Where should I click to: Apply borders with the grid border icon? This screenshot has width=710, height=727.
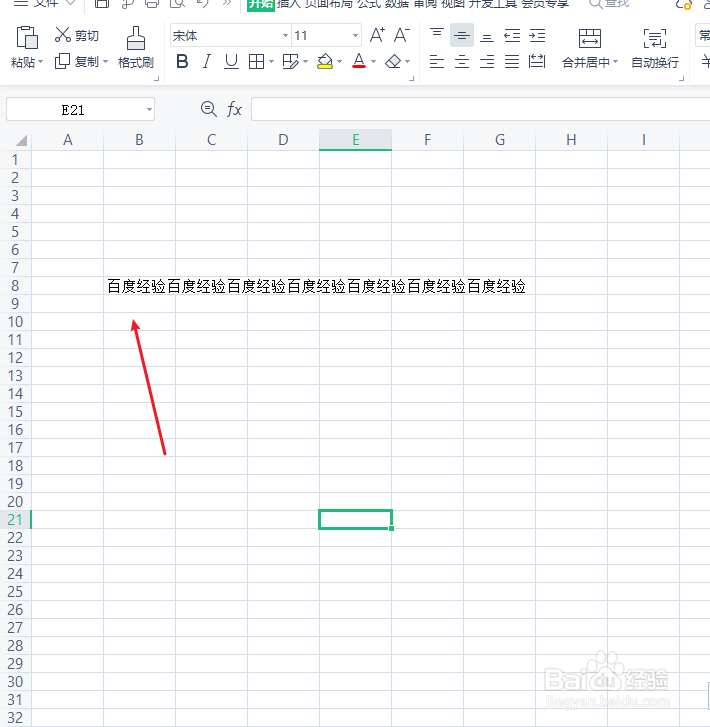256,61
